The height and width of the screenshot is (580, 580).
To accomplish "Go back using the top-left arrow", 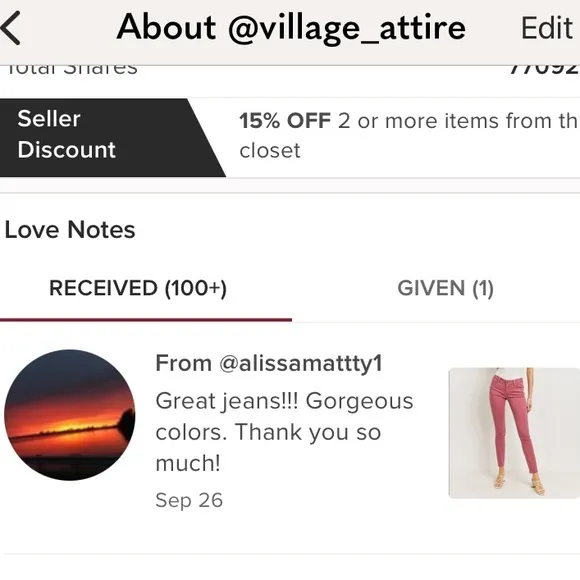I will tap(10, 28).
